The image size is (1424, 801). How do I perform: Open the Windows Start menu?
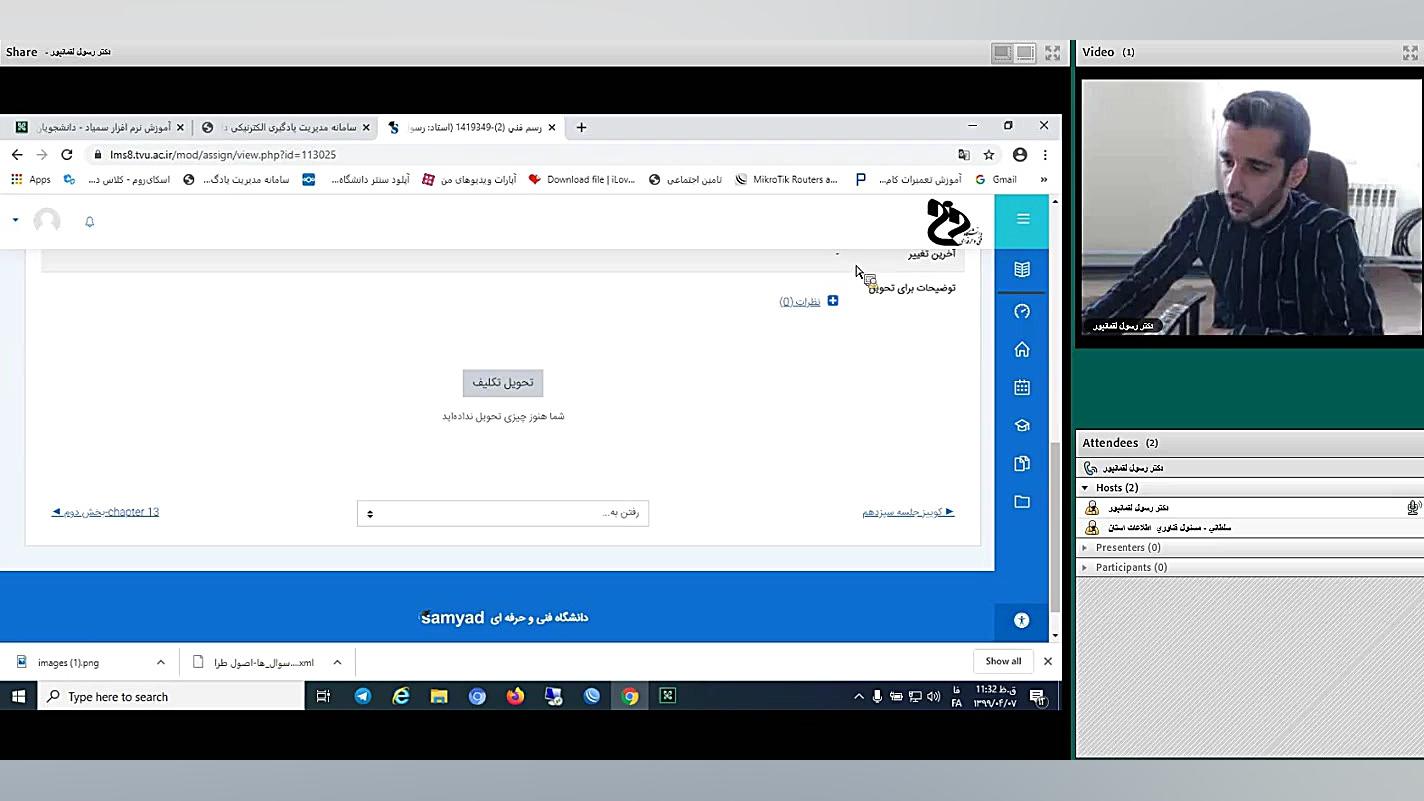click(x=18, y=697)
